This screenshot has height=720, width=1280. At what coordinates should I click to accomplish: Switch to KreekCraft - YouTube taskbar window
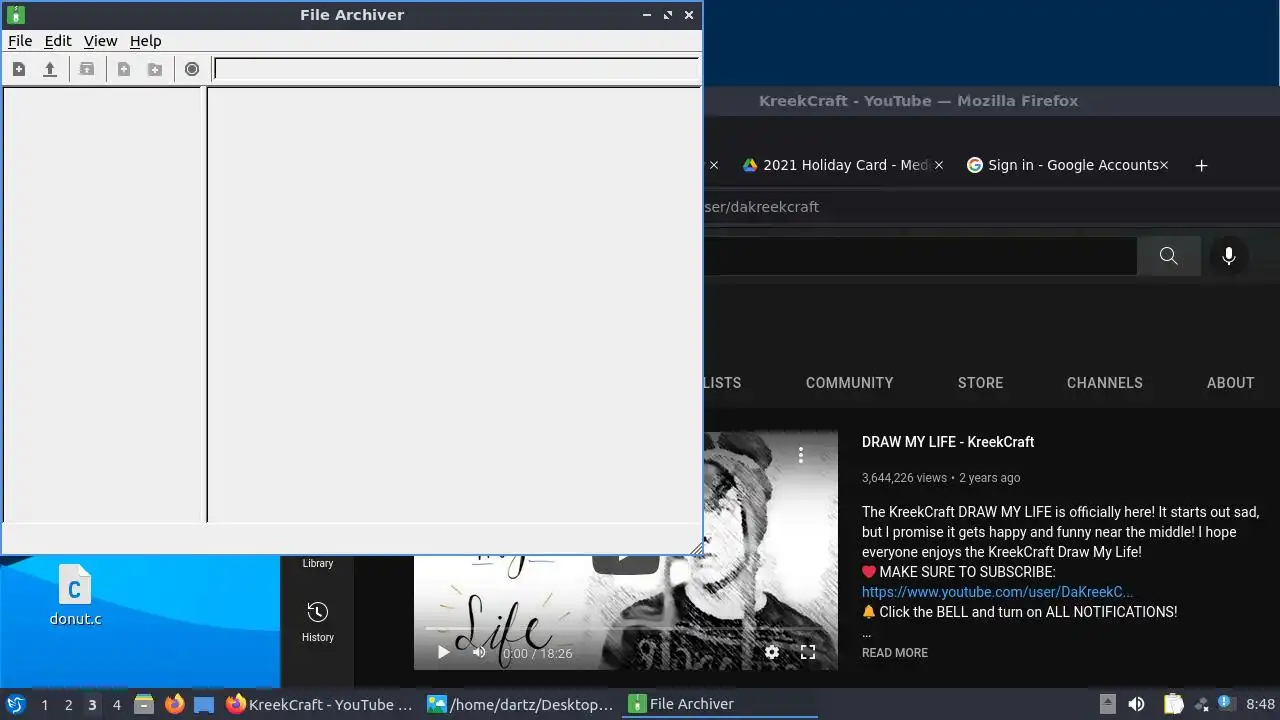pyautogui.click(x=320, y=705)
